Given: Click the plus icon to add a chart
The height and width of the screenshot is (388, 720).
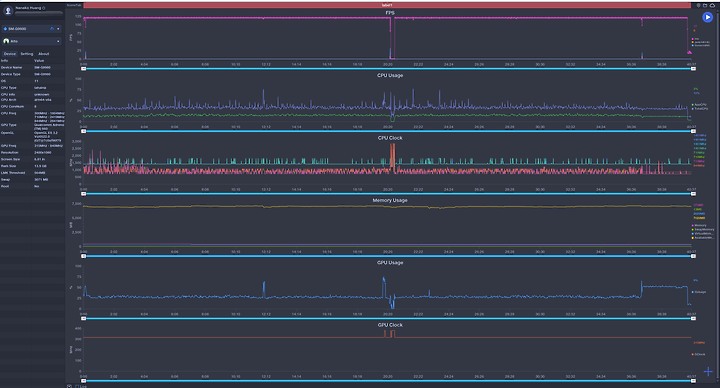Looking at the screenshot, I should (x=708, y=371).
